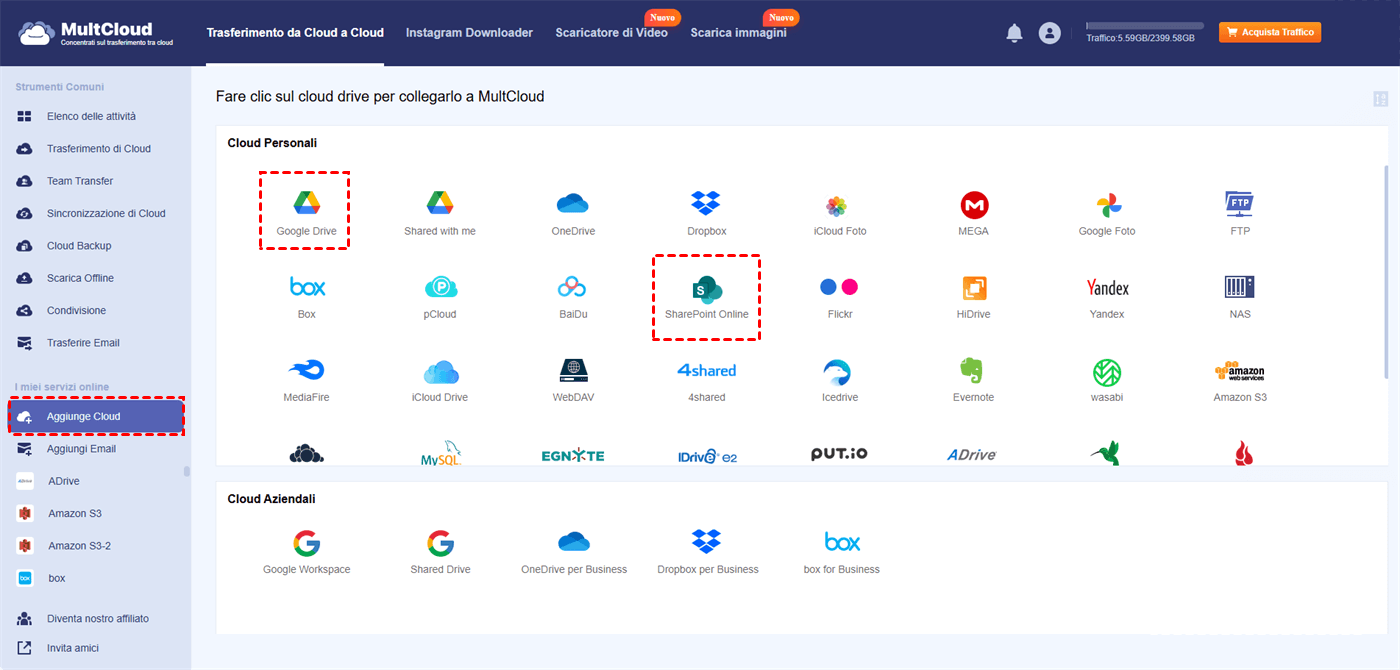The image size is (1400, 670).
Task: Choose the Flickr service
Action: coord(839,287)
